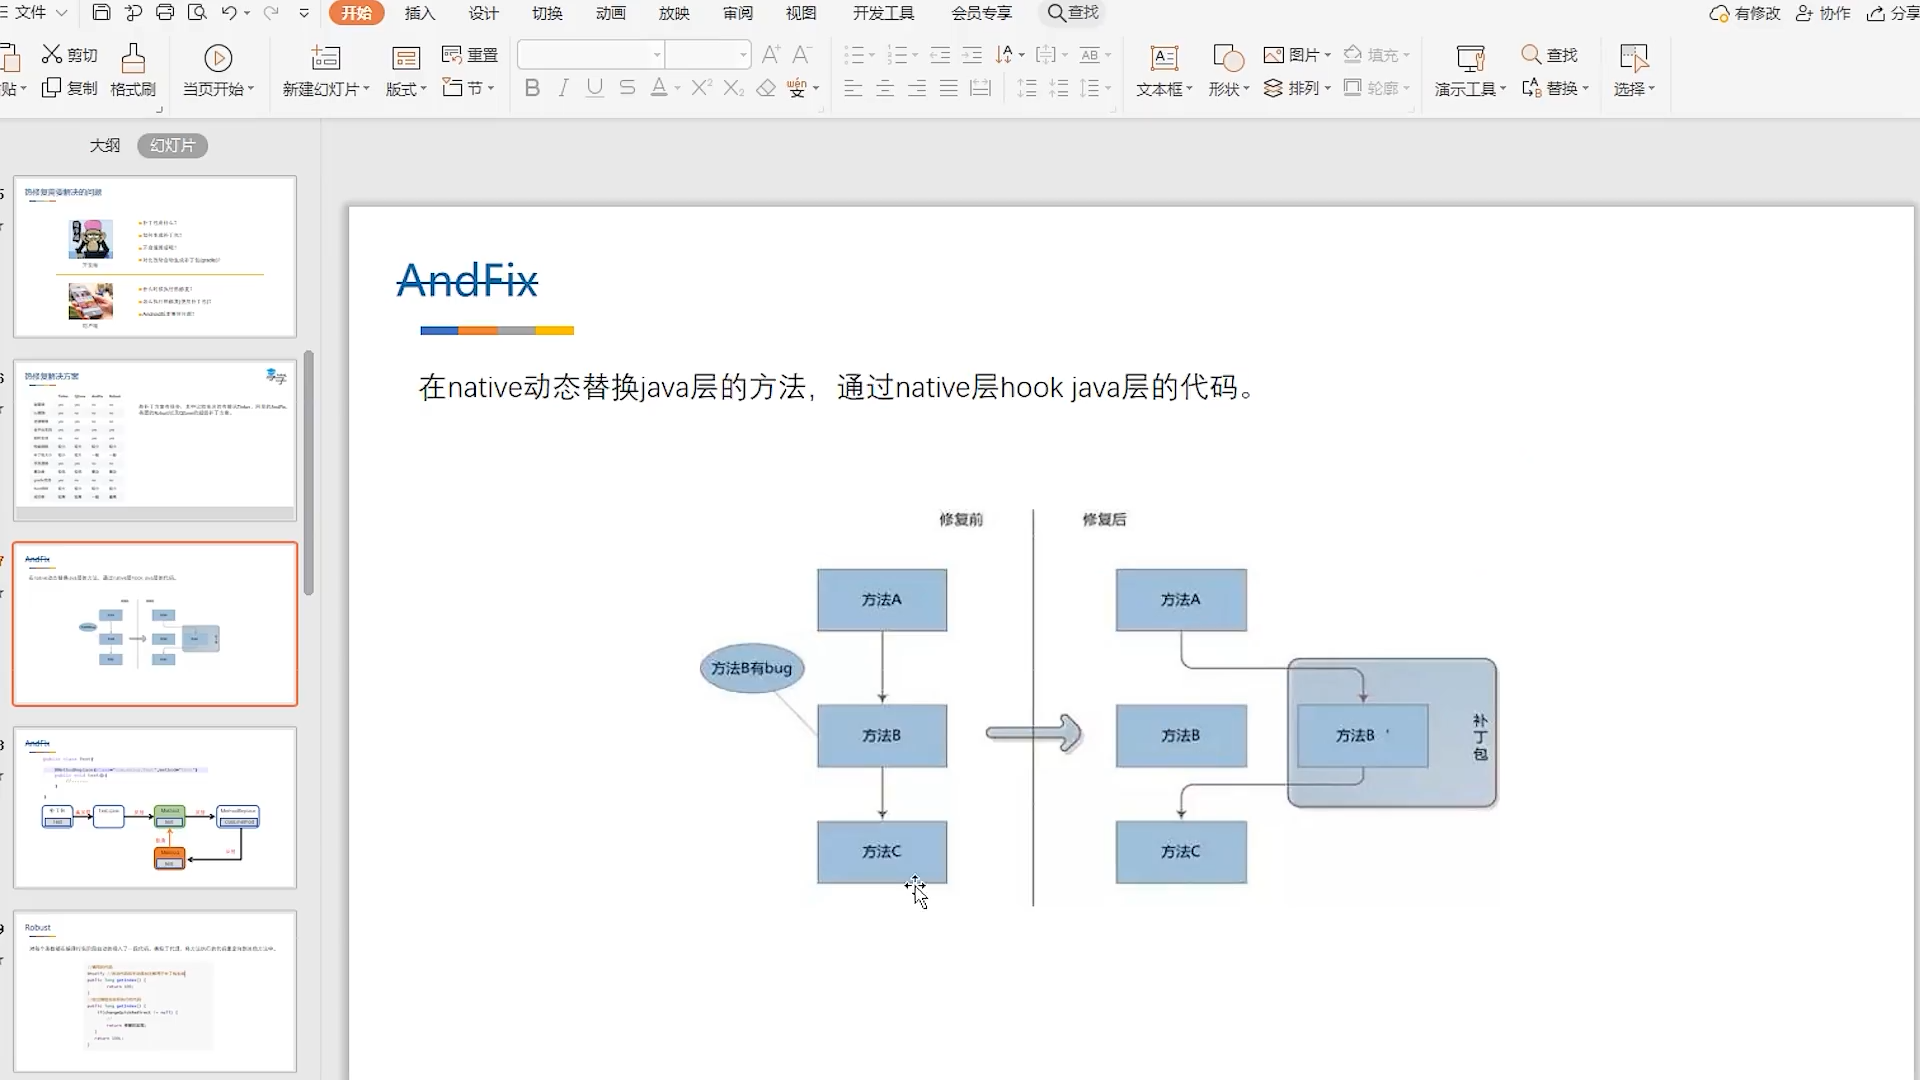Click the Print icon in top toolbar
This screenshot has width=1920, height=1080.
point(165,13)
